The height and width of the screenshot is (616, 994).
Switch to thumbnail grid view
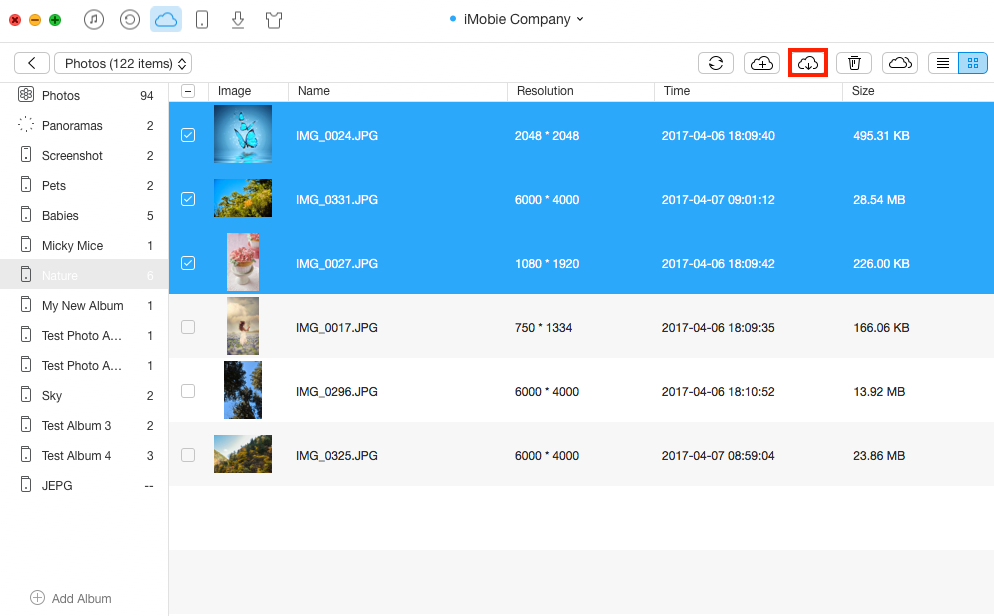click(x=973, y=63)
